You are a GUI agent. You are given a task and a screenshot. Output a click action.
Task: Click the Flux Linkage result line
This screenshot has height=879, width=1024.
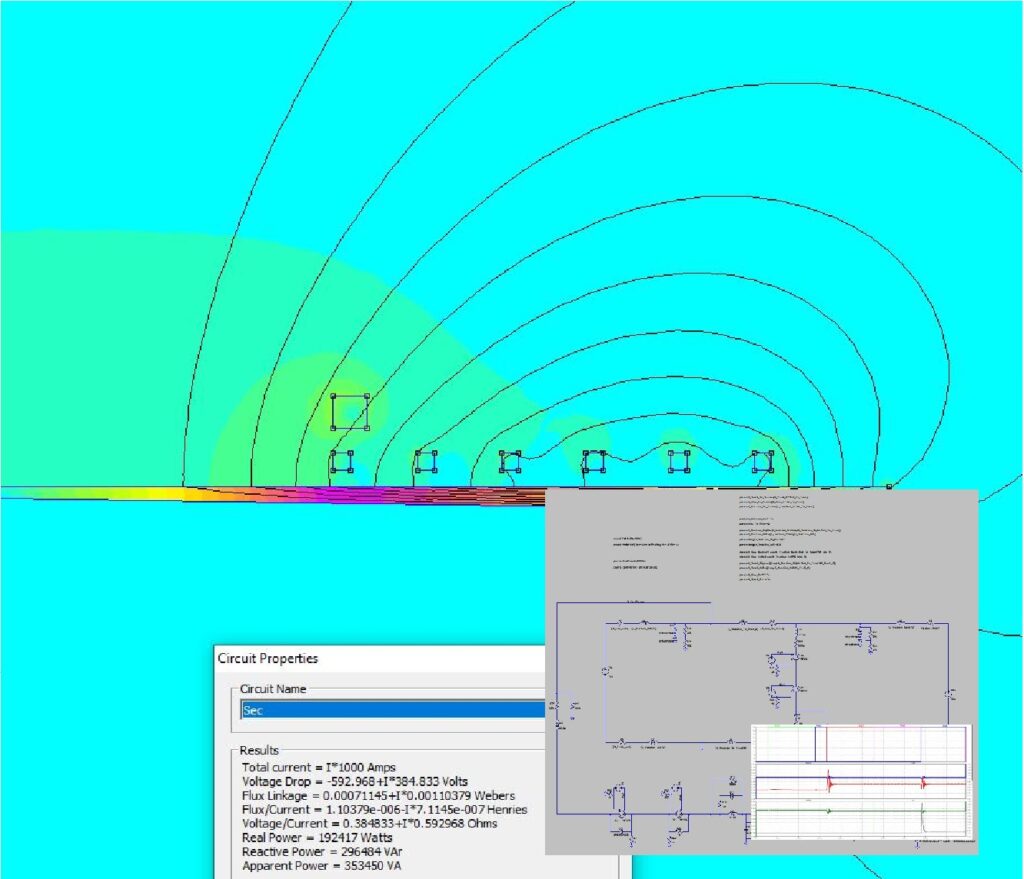pyautogui.click(x=378, y=795)
